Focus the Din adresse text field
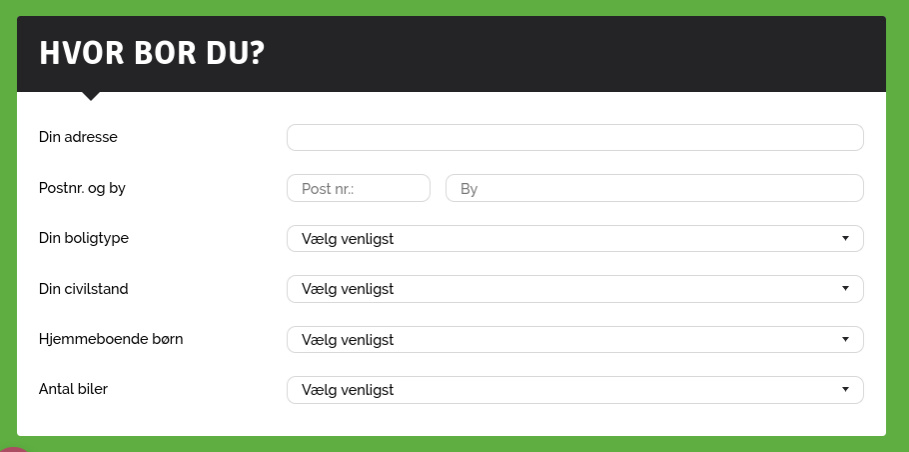This screenshot has height=452, width=909. (575, 137)
